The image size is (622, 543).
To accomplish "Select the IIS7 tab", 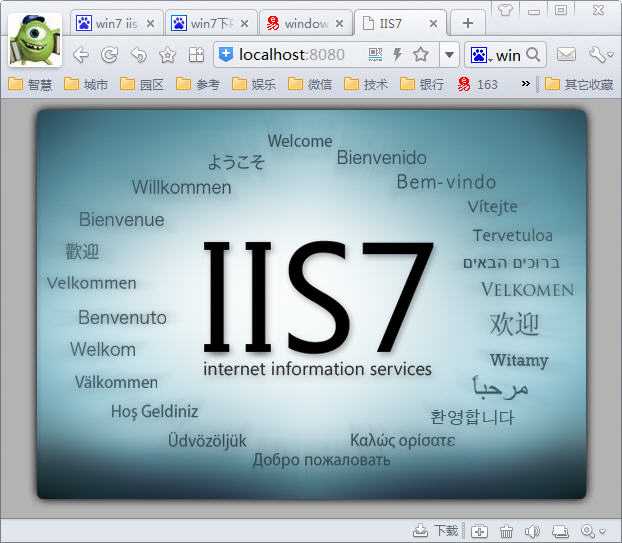I will pyautogui.click(x=399, y=23).
